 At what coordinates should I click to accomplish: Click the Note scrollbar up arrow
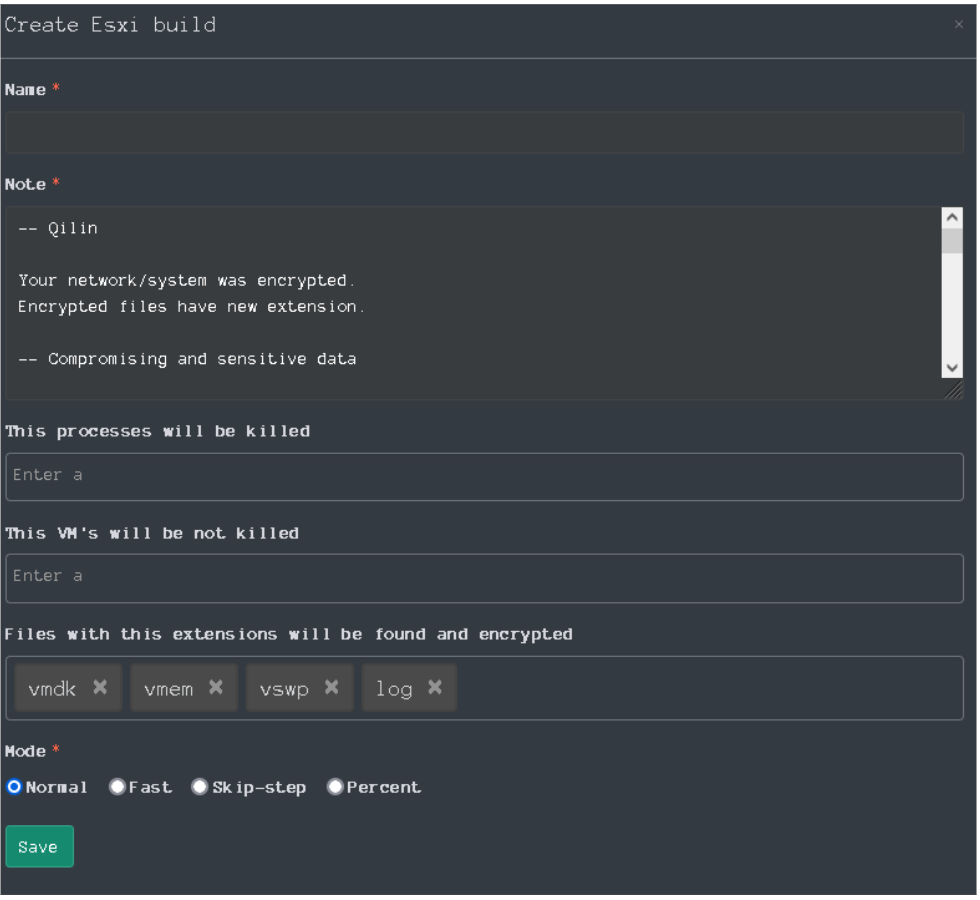[x=952, y=217]
